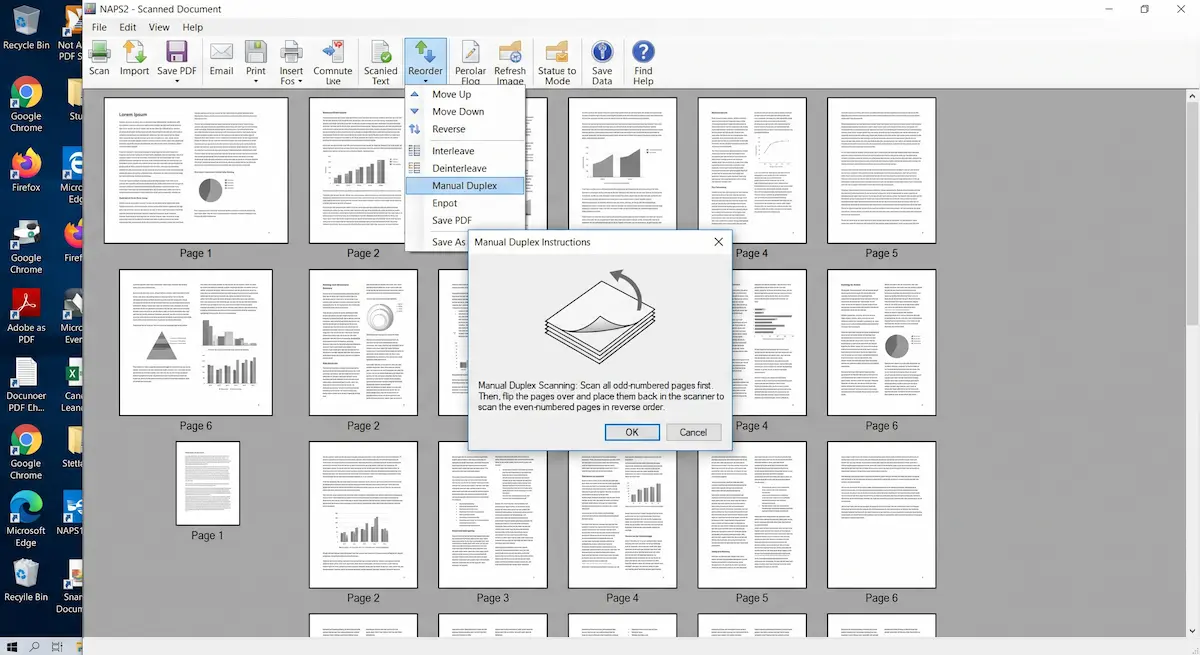Choose Move Down in the Reorder menu
This screenshot has height=655, width=1200.
click(x=465, y=112)
